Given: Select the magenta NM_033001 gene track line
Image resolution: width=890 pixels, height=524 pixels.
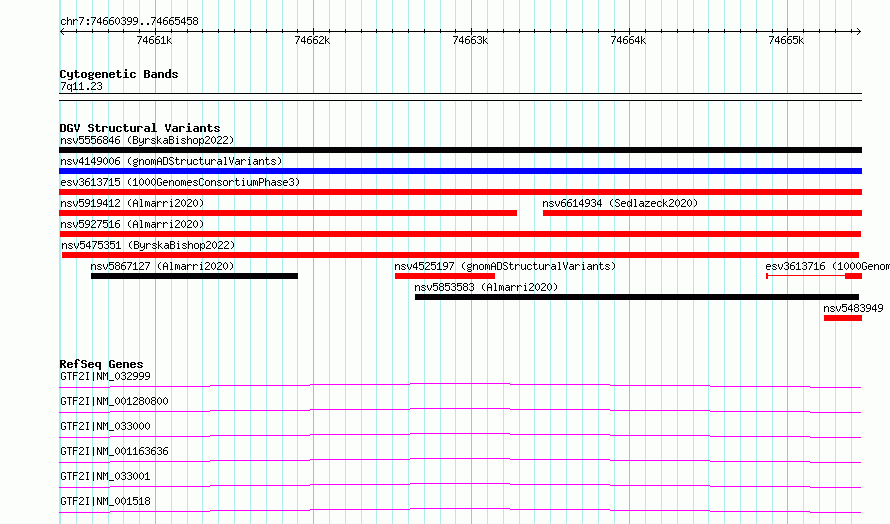Looking at the screenshot, I should 460,485.
